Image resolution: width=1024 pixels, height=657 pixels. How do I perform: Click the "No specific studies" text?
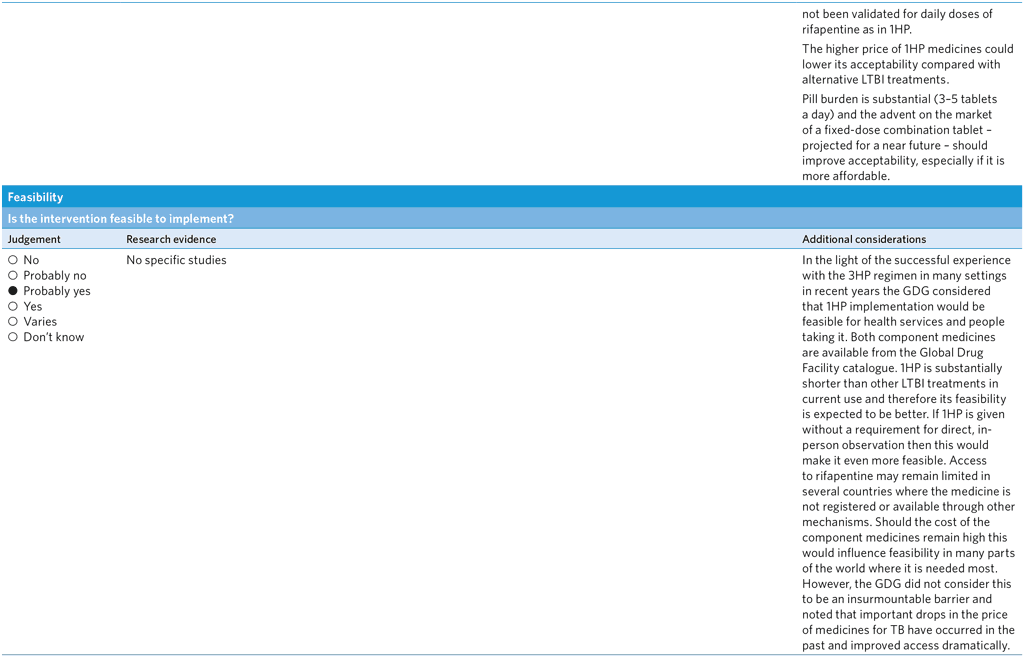pos(176,260)
